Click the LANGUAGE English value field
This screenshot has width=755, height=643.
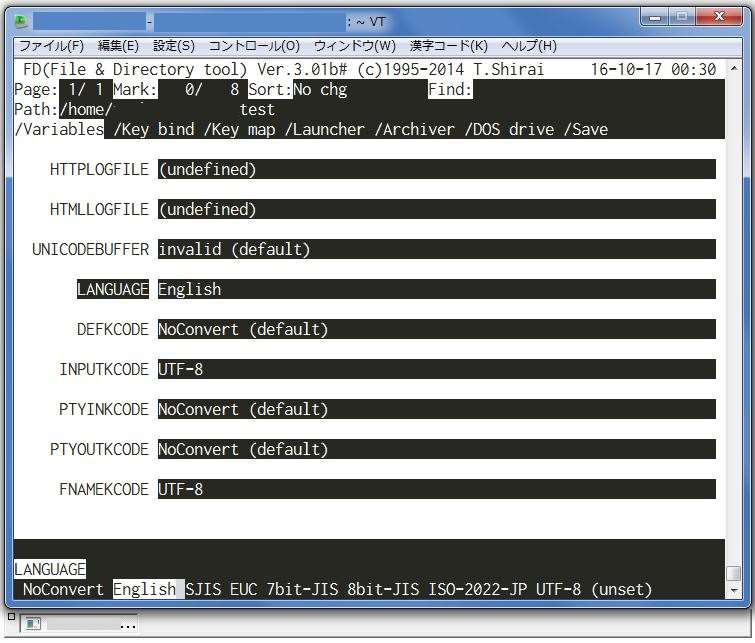pos(437,289)
